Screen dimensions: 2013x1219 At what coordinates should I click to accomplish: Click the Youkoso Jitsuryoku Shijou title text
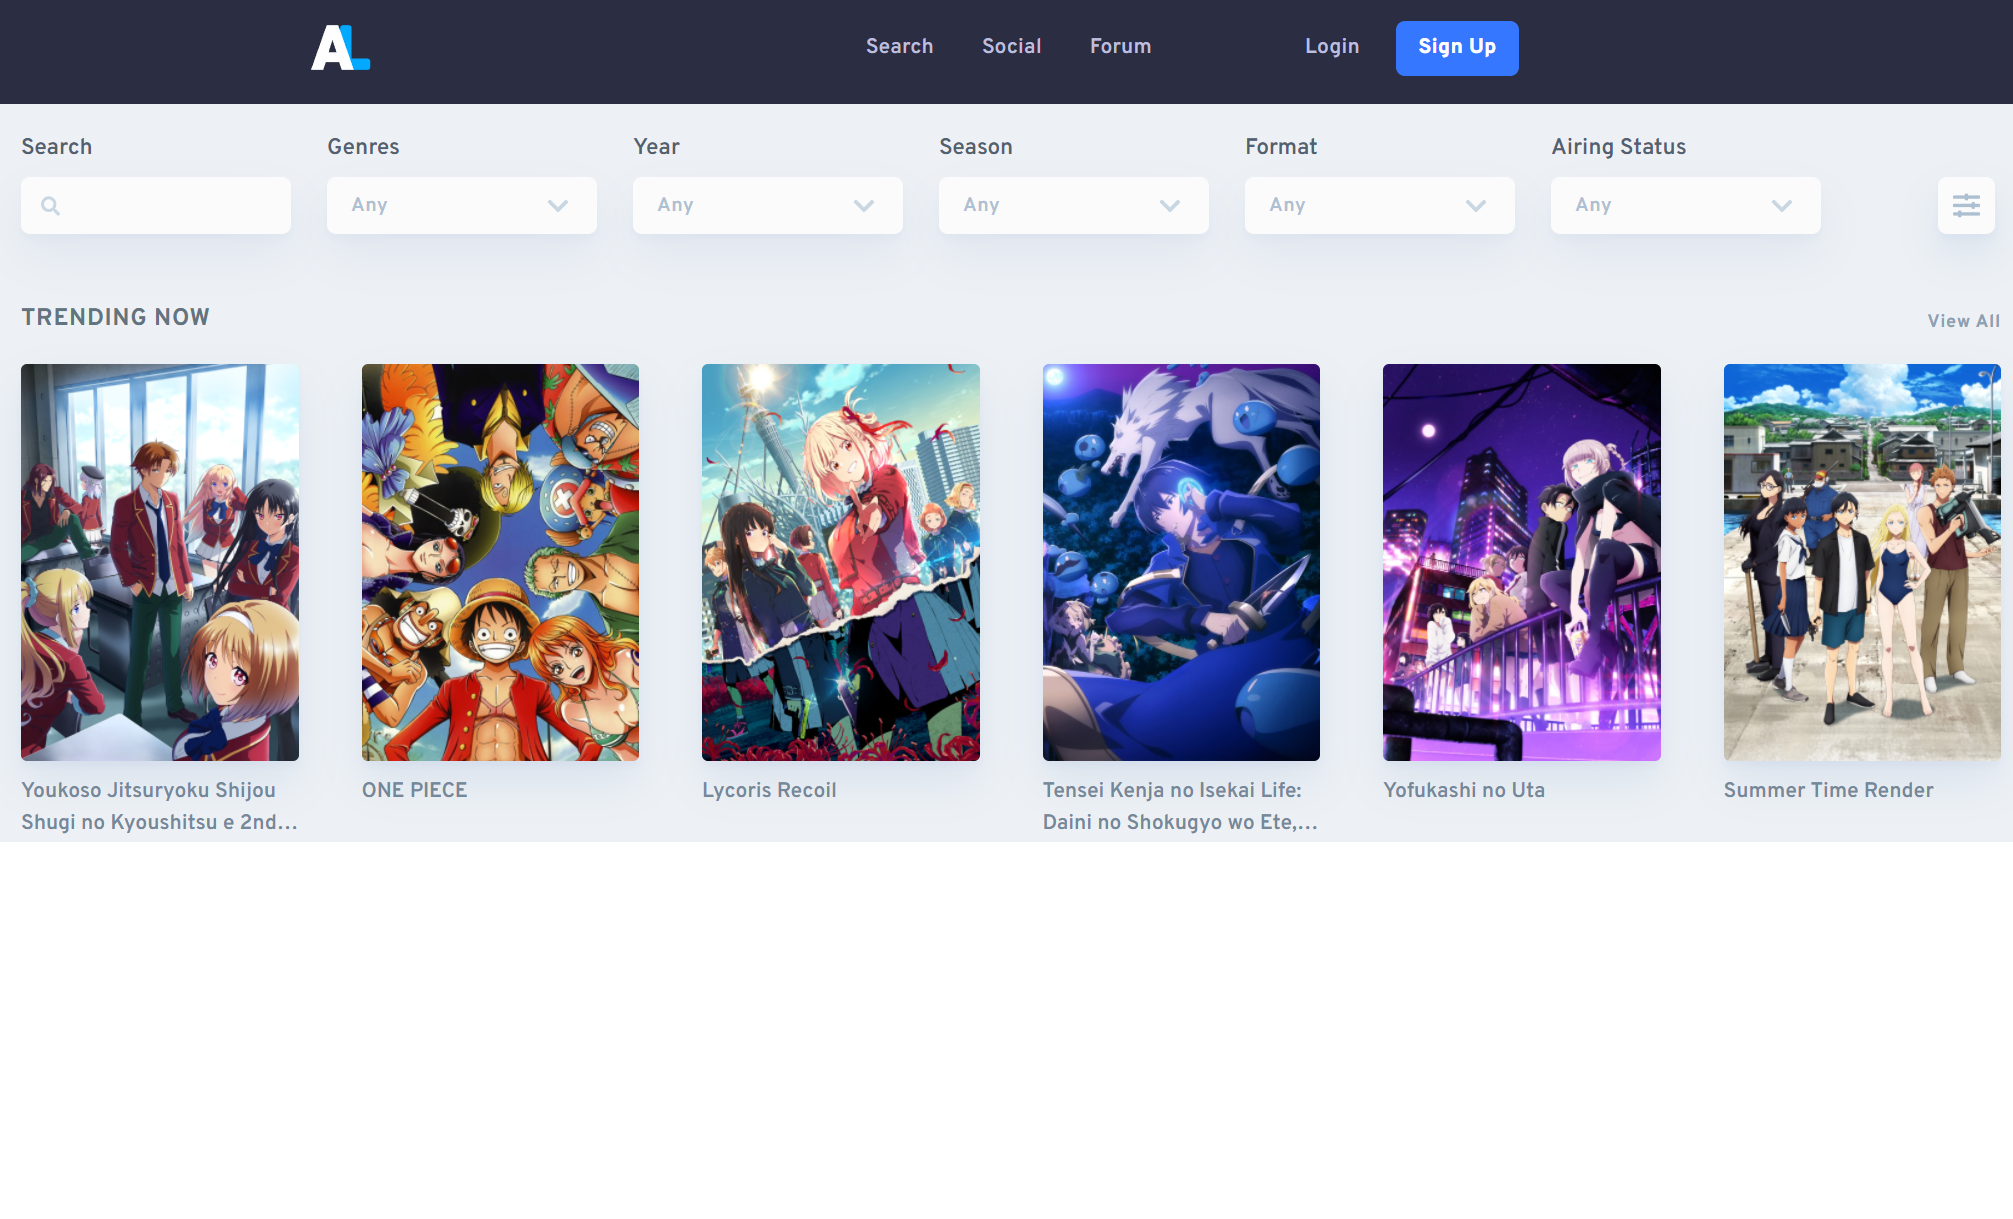160,806
